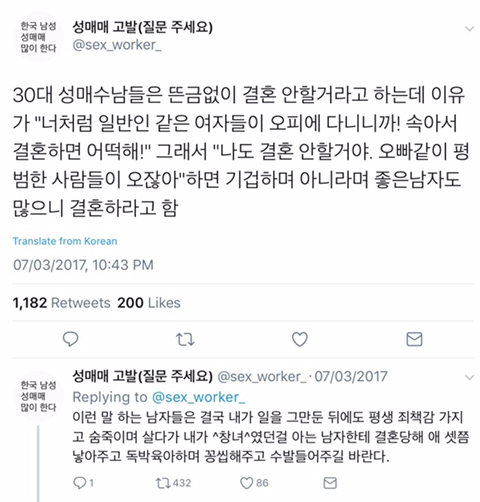Open the main tweet's chevron options menu
Viewport: 480px width, 502px height.
click(469, 29)
